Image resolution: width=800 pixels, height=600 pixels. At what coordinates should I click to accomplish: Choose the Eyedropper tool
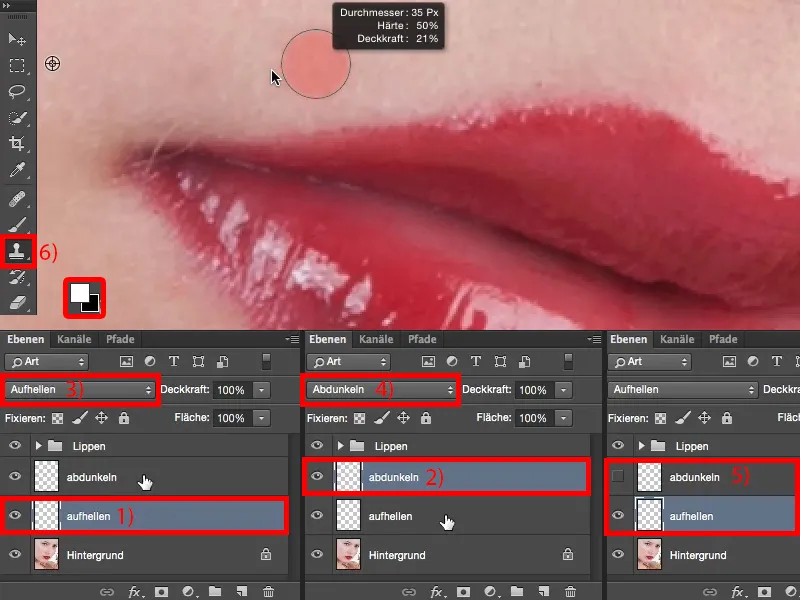click(17, 170)
